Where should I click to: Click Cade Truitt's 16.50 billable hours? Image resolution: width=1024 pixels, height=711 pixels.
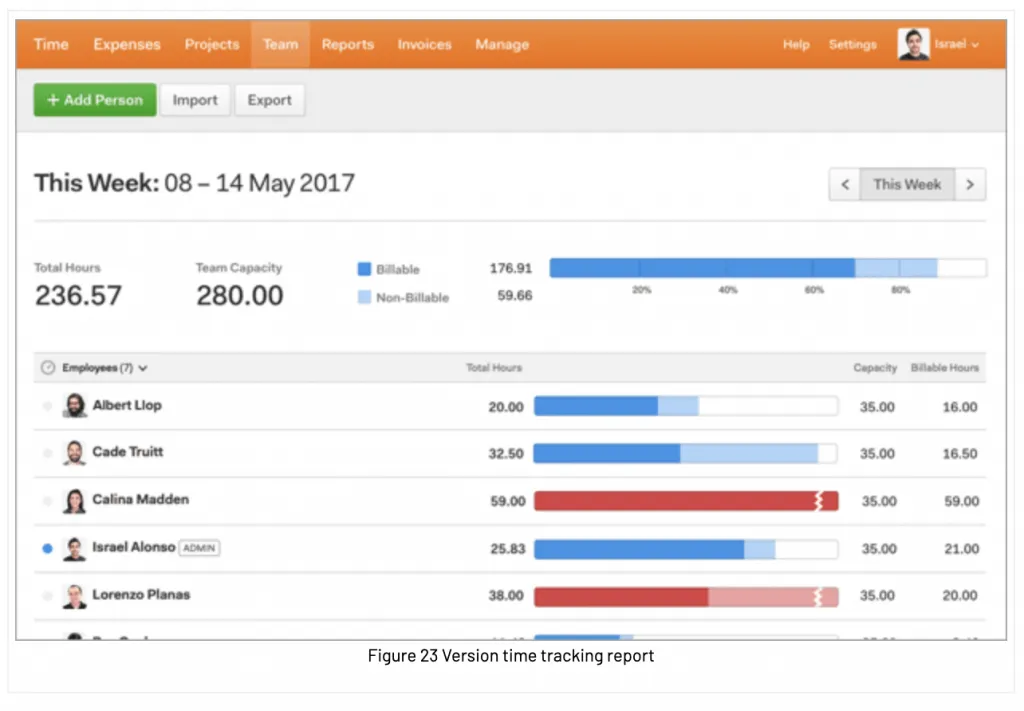(x=959, y=454)
